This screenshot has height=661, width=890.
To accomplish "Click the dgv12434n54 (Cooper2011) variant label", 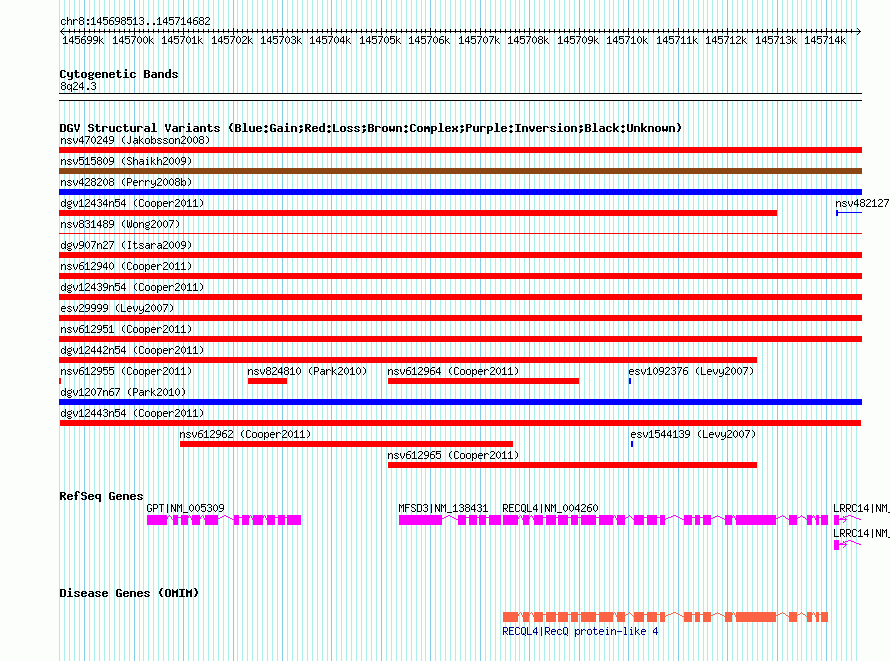I will (x=132, y=203).
